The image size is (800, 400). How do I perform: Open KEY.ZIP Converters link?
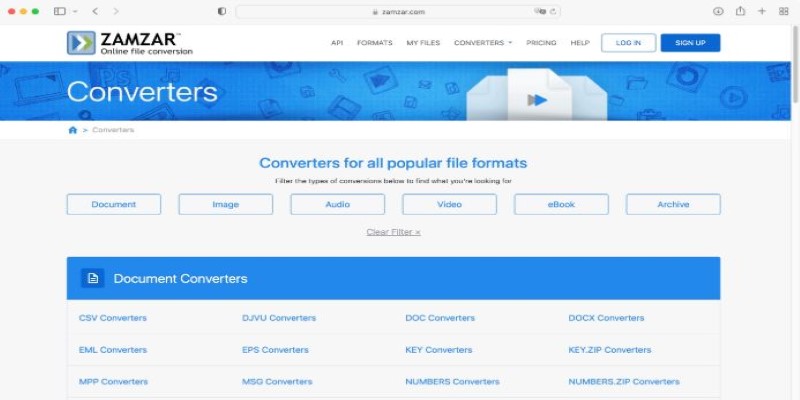pos(610,350)
